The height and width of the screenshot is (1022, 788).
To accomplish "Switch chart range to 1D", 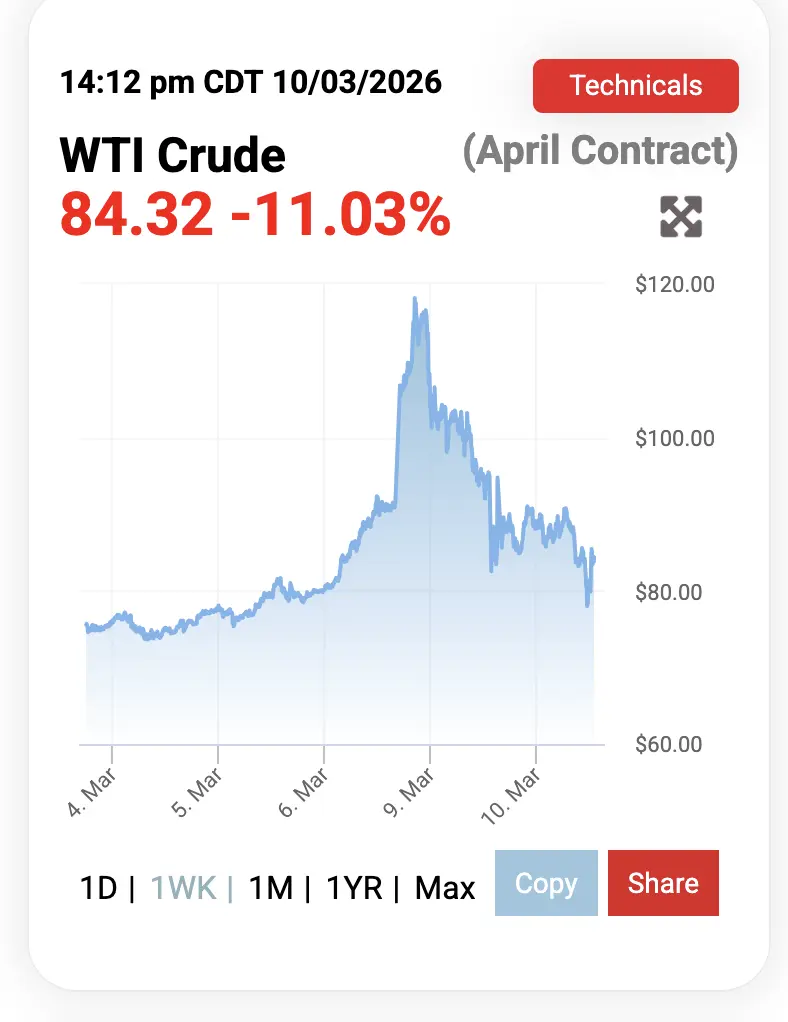I will [x=98, y=887].
